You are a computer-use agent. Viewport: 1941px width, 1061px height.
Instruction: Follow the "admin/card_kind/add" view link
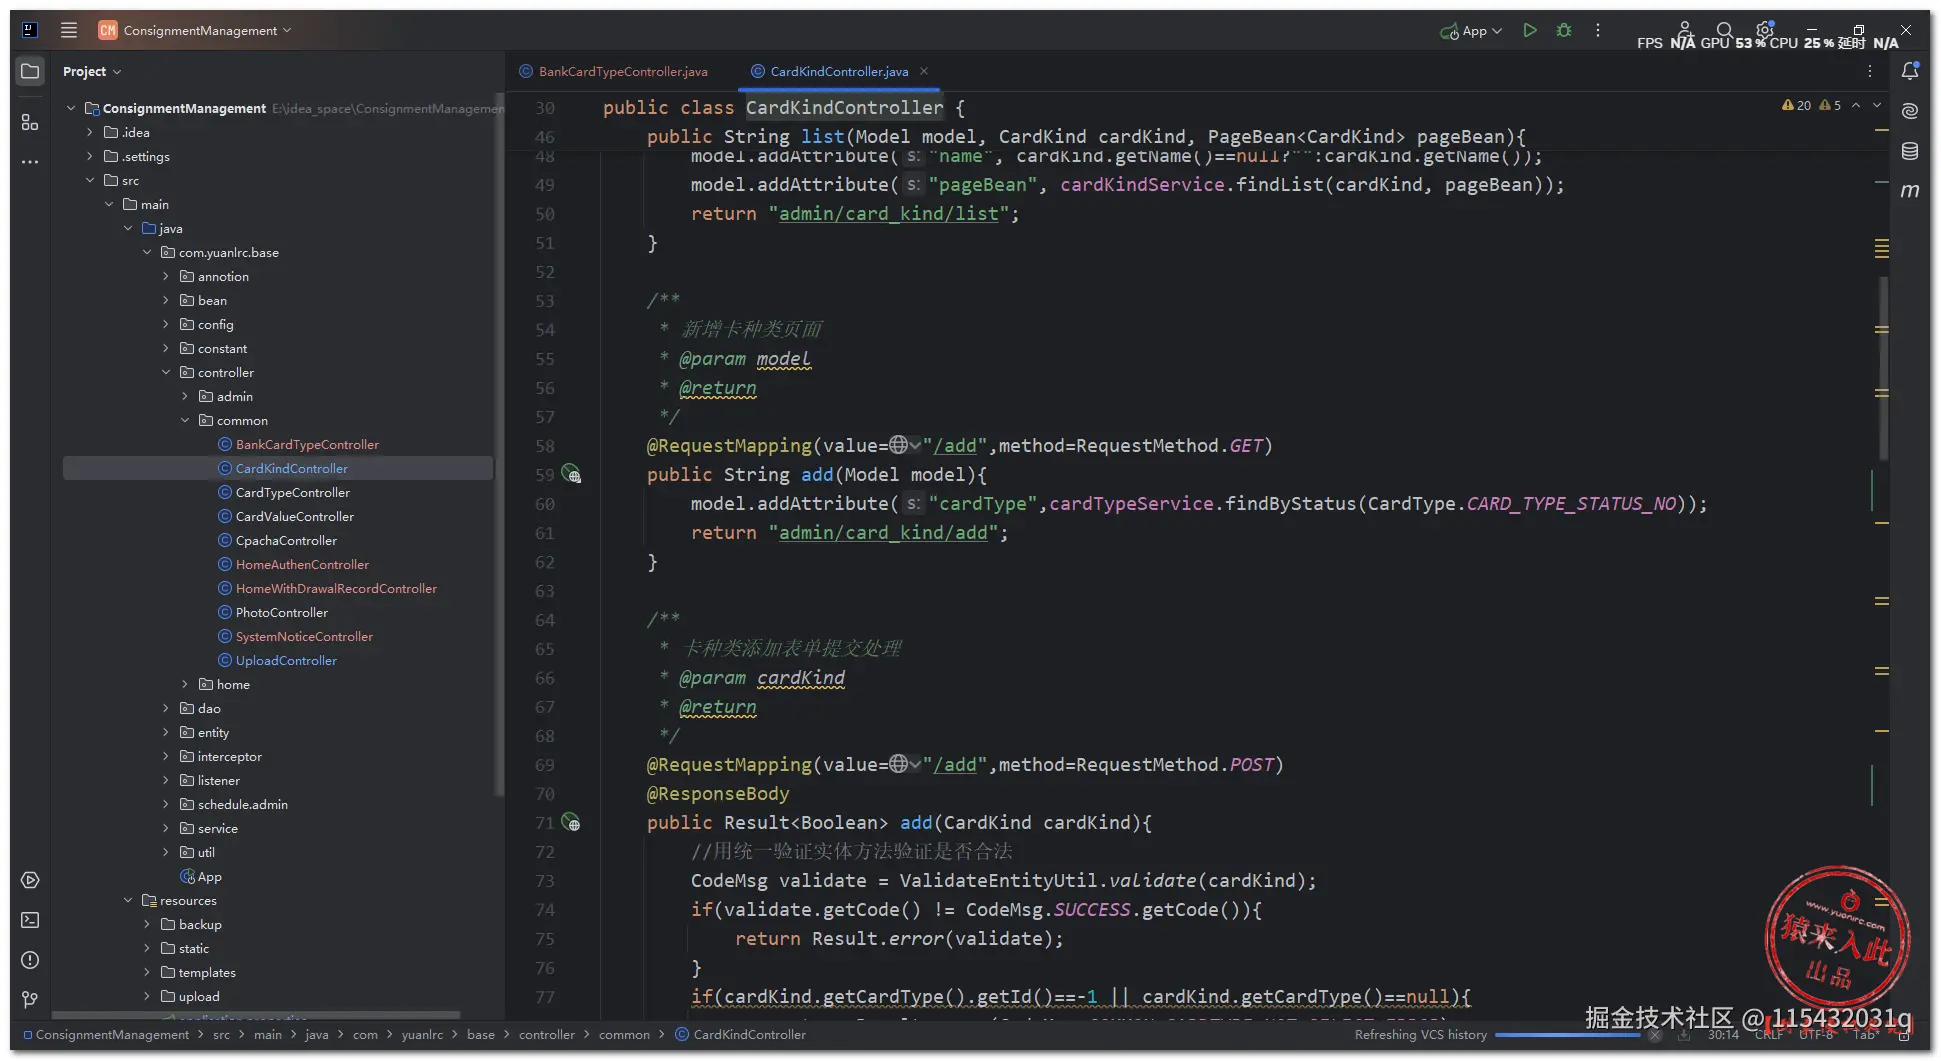coord(883,532)
